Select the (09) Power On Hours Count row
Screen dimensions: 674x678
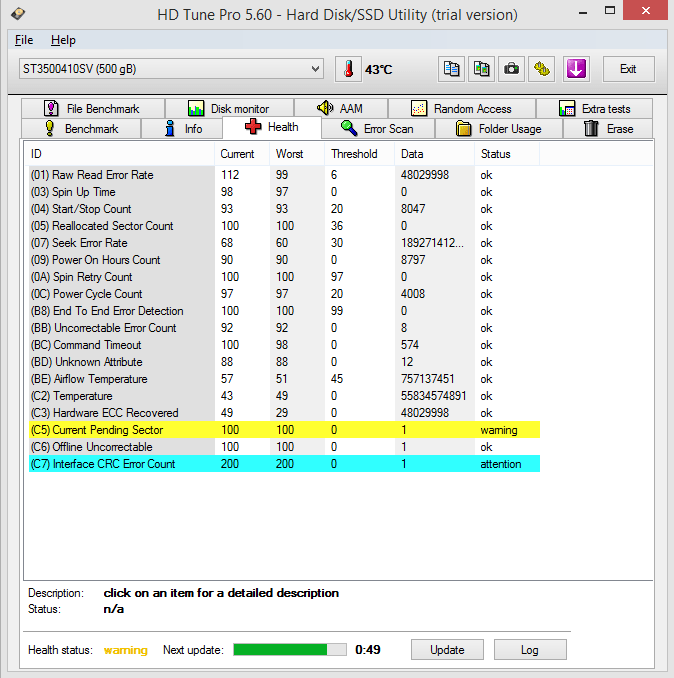click(284, 260)
